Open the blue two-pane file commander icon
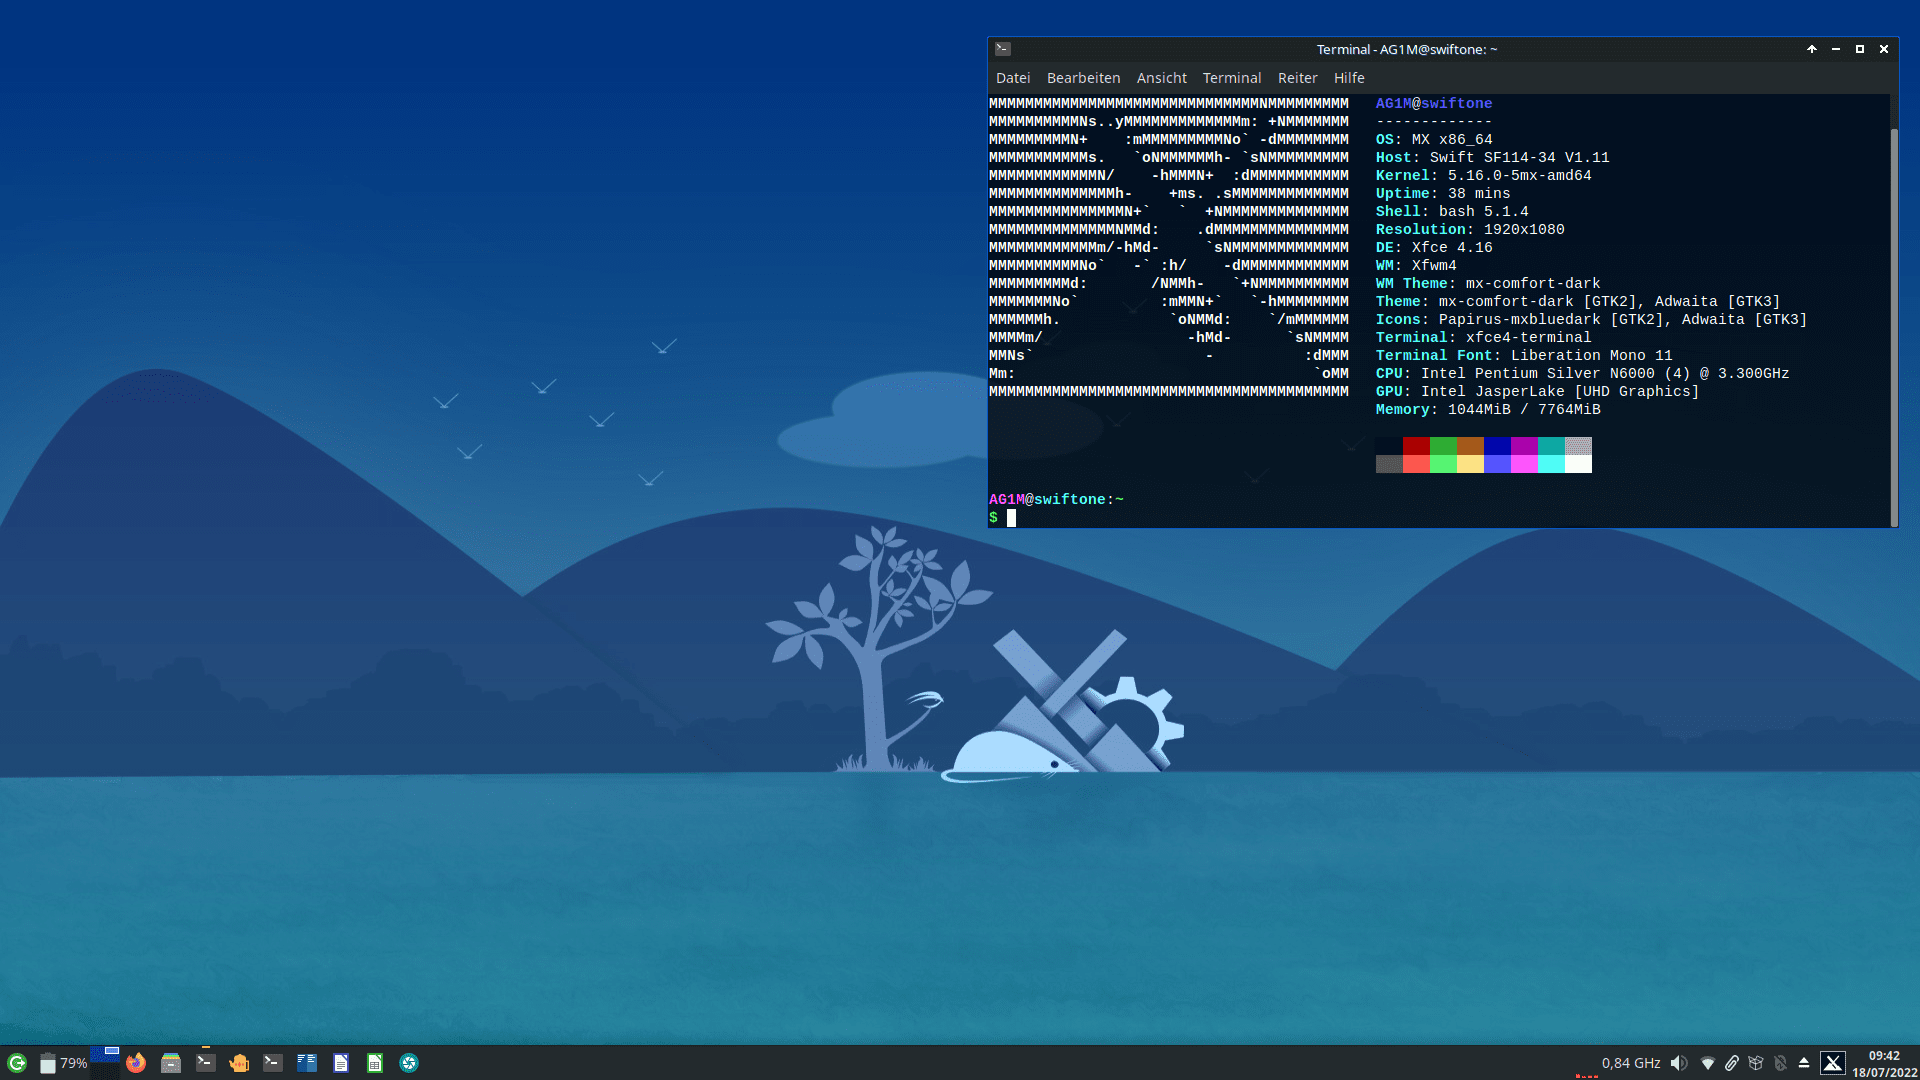 coord(307,1063)
